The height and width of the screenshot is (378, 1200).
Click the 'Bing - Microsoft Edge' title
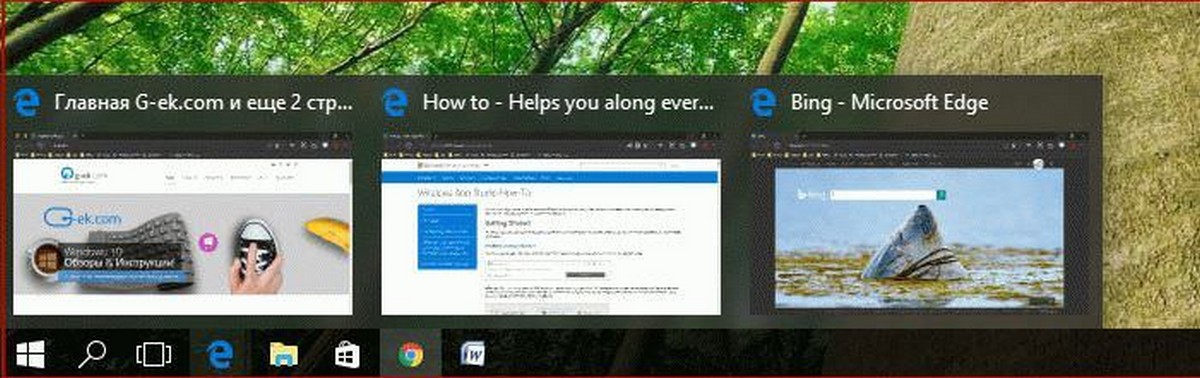pos(889,102)
